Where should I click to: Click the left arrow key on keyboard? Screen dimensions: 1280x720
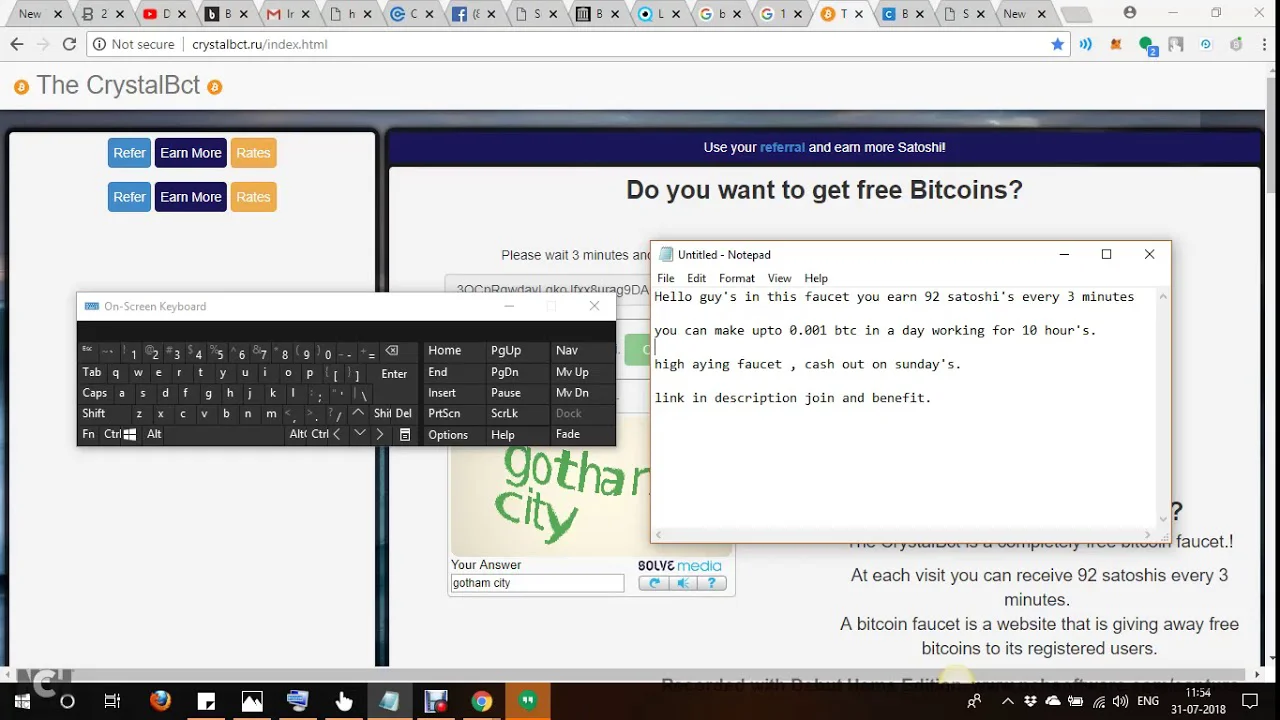[337, 435]
